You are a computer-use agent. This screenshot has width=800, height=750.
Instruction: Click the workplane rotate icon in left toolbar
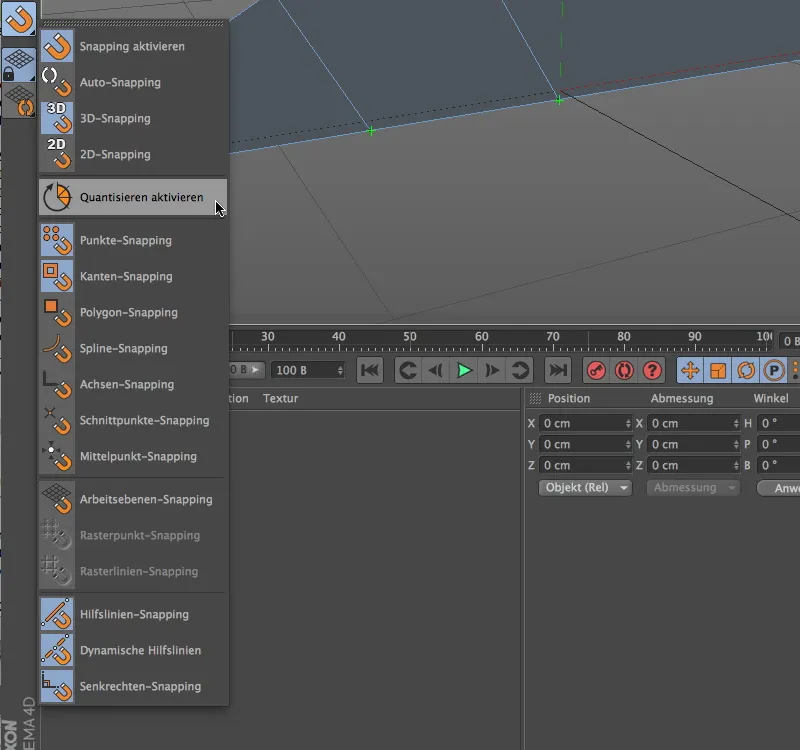click(19, 101)
